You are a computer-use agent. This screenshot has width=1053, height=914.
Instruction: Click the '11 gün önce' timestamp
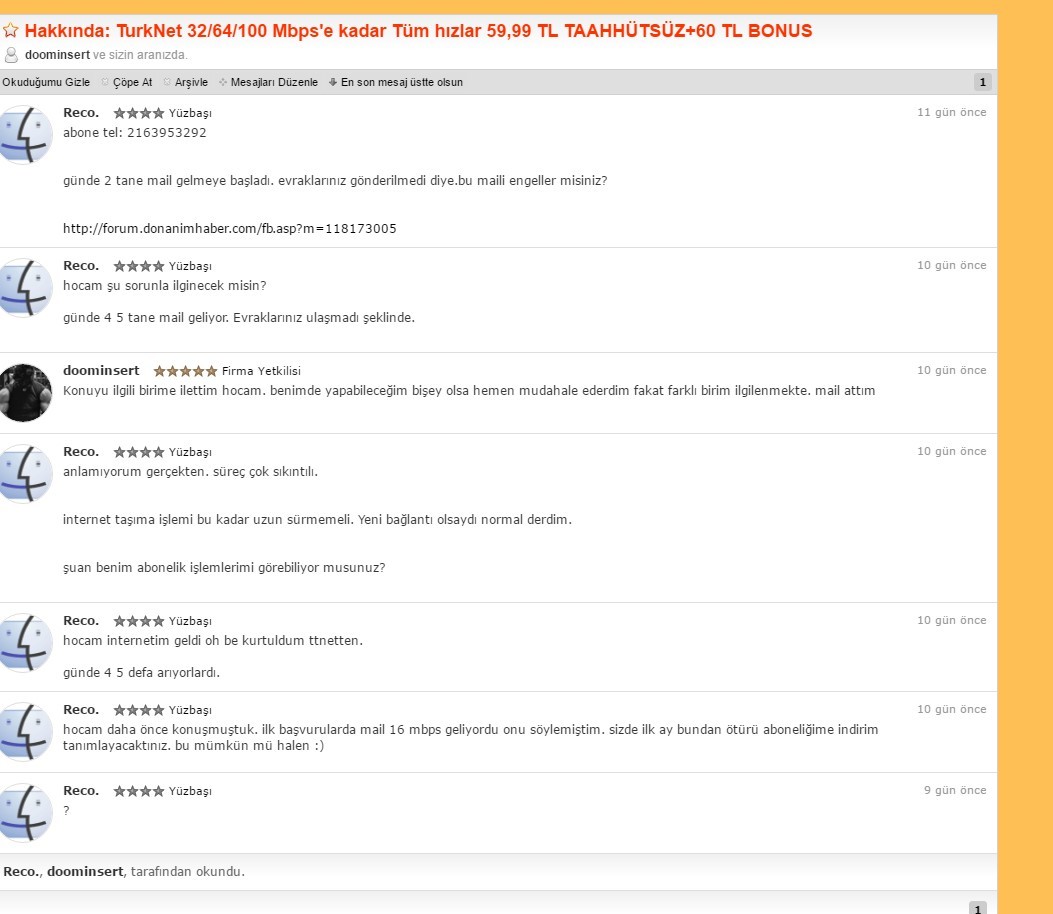click(952, 112)
